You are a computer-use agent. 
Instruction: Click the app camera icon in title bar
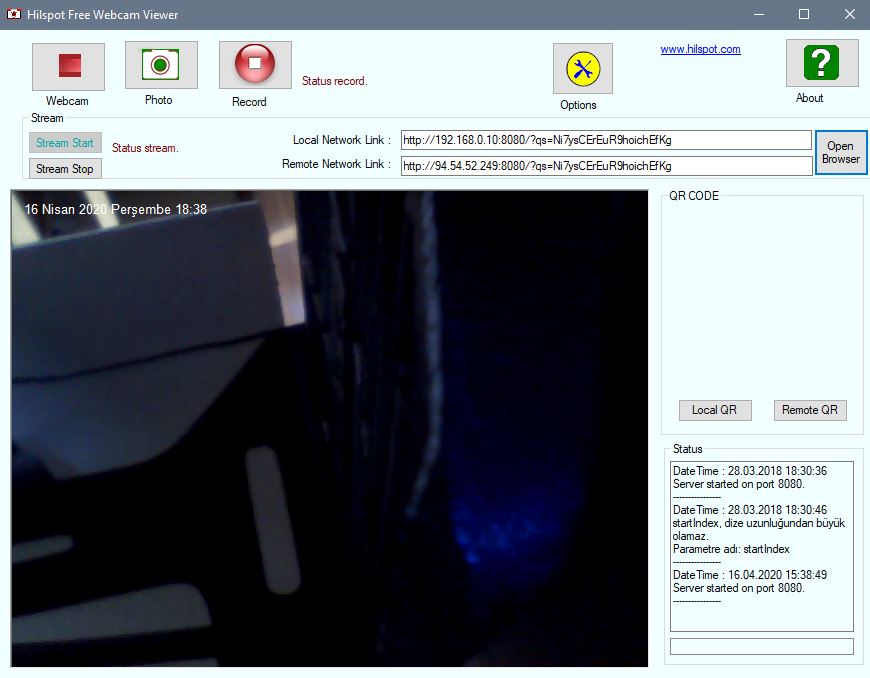15,14
